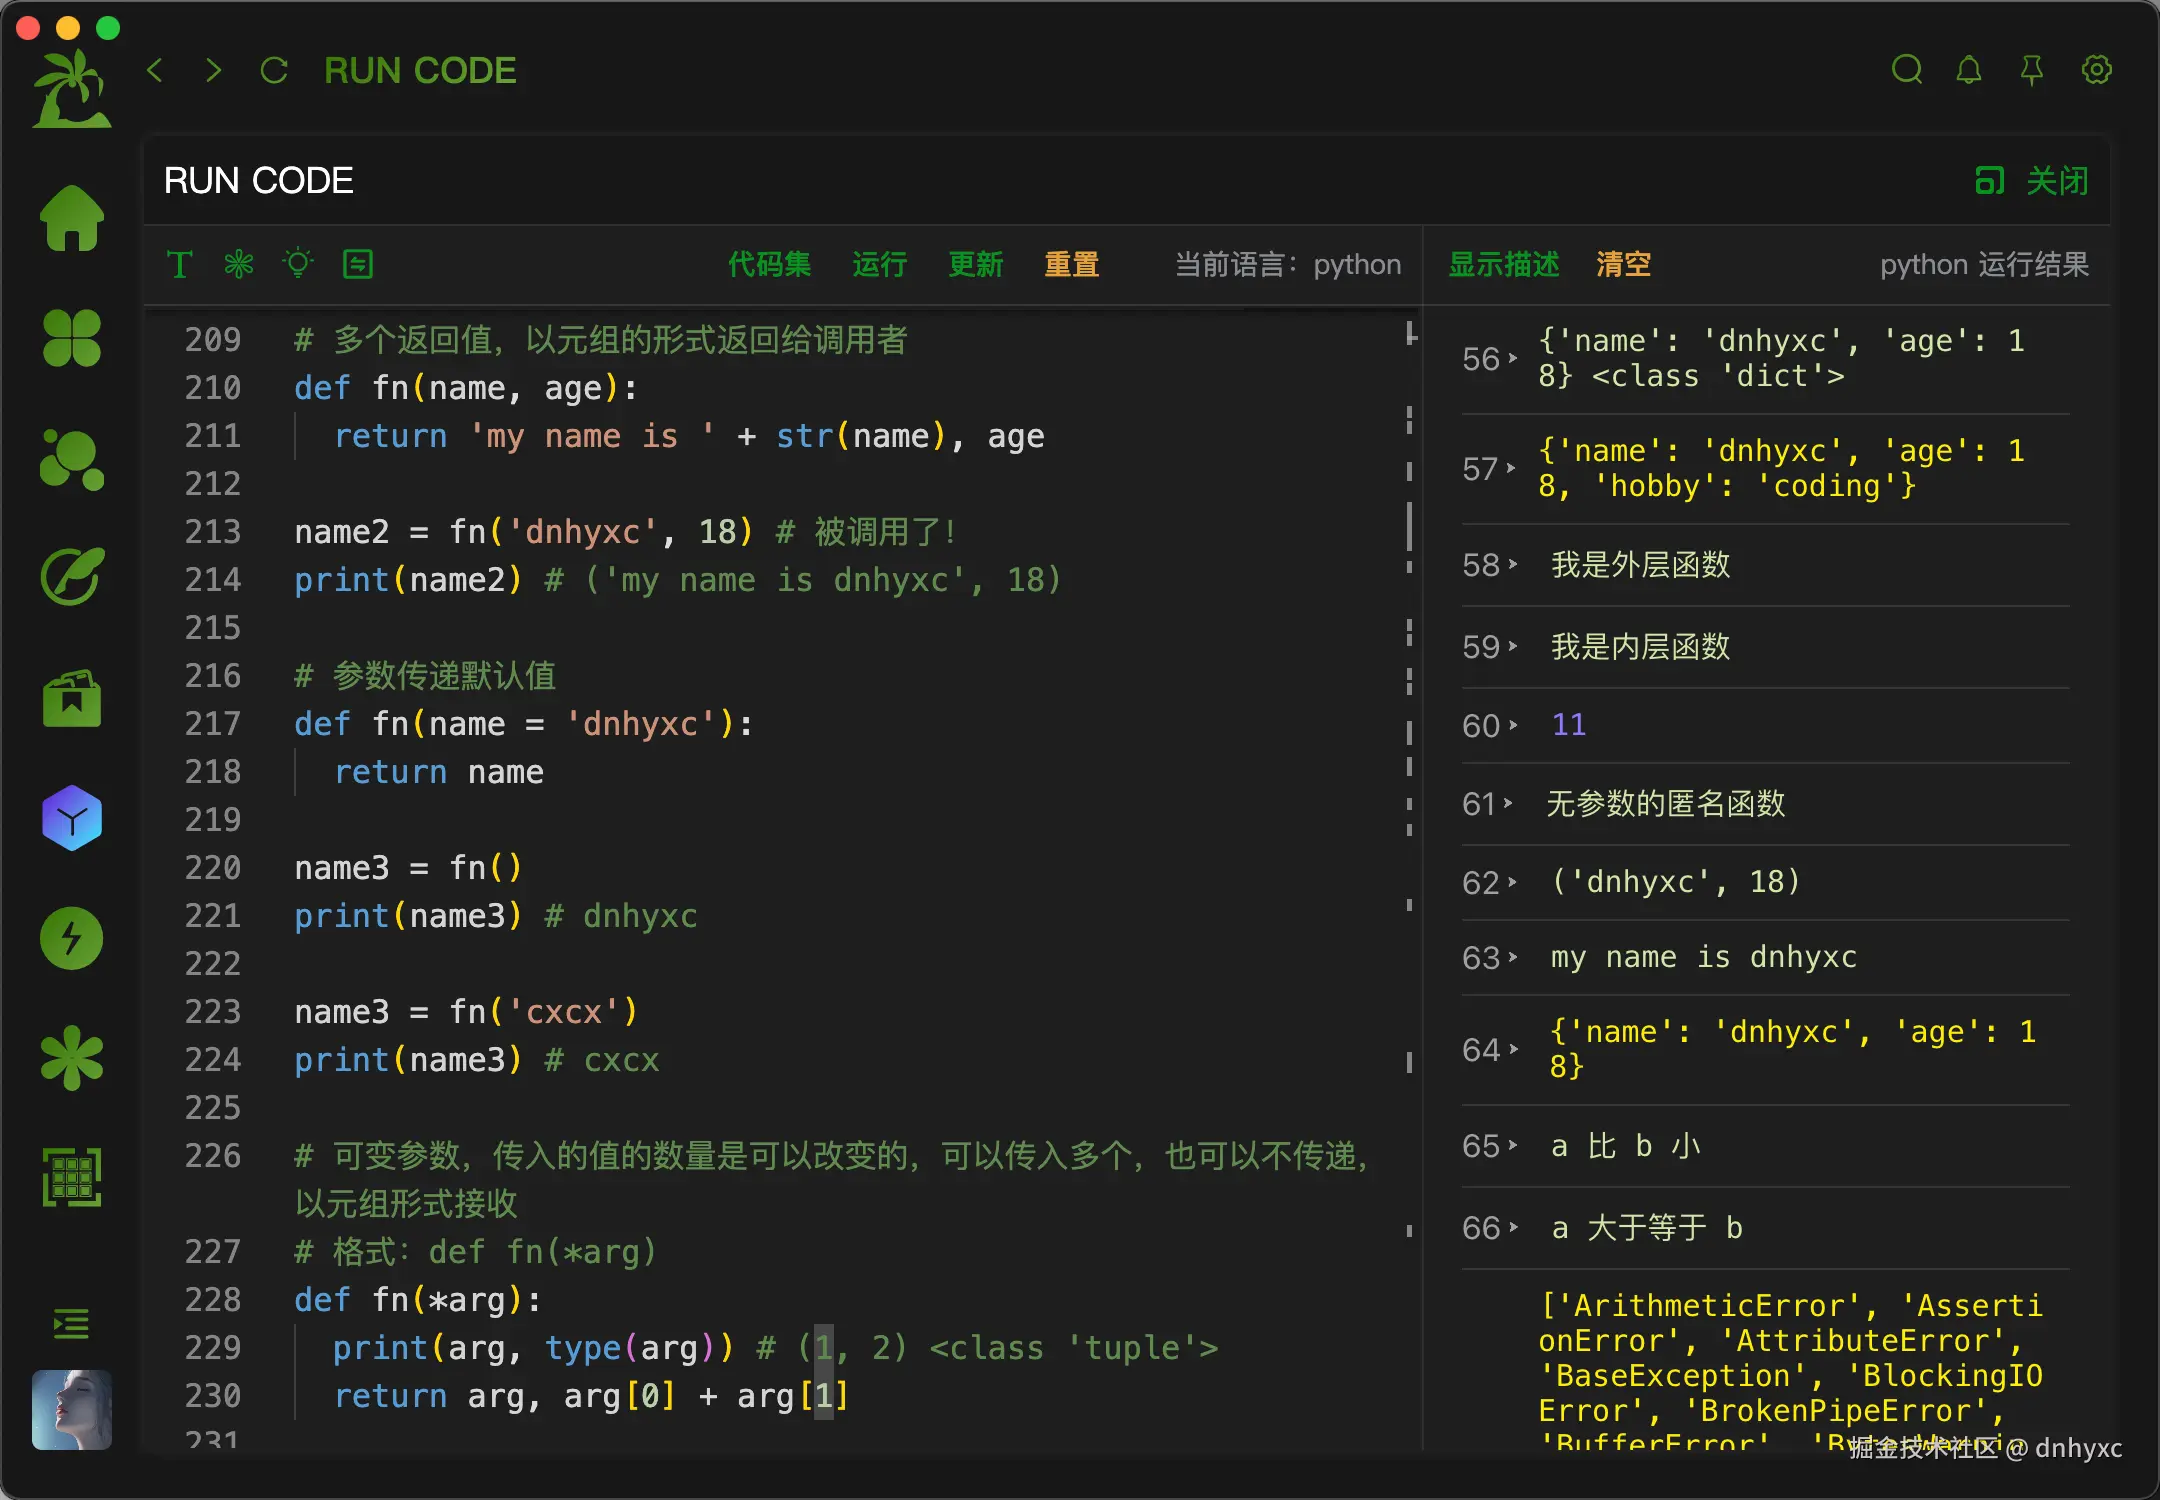
Task: Click the swap layout icon in the toolbar
Action: click(x=357, y=264)
